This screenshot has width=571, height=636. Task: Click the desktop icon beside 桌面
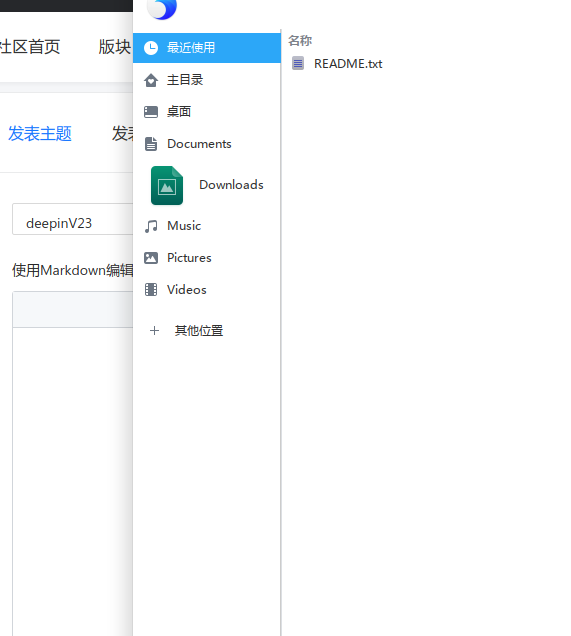[x=151, y=112]
